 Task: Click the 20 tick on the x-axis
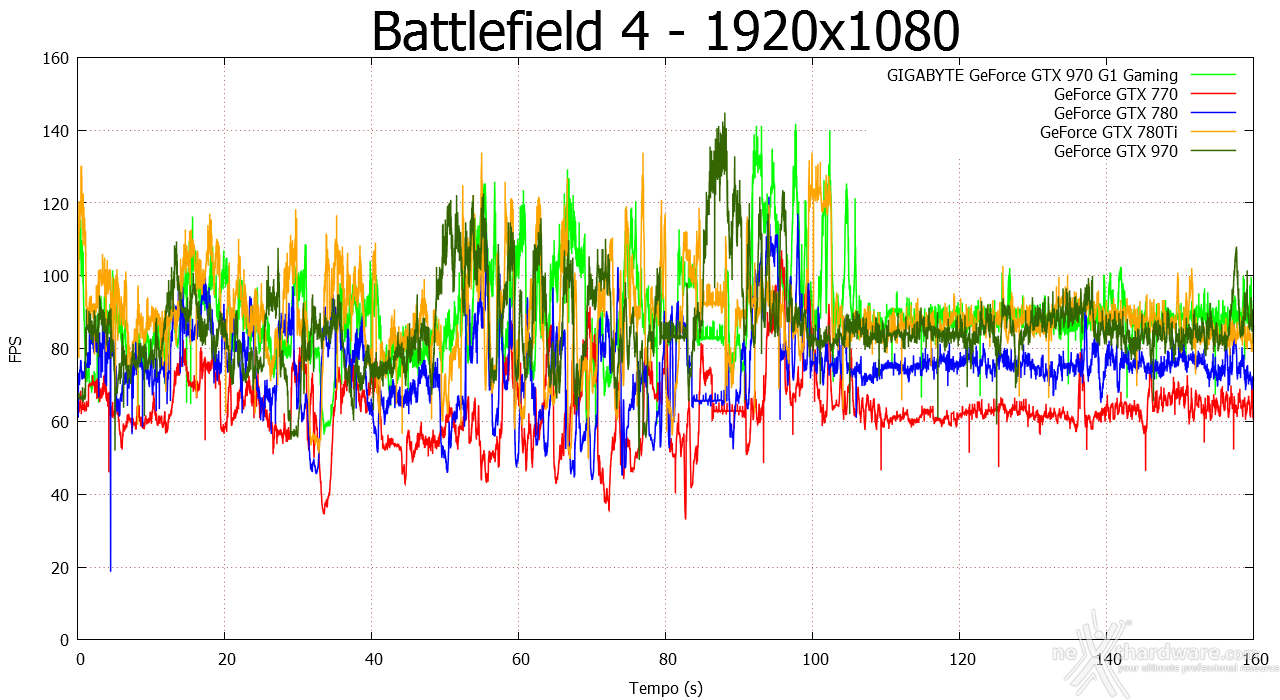225,660
